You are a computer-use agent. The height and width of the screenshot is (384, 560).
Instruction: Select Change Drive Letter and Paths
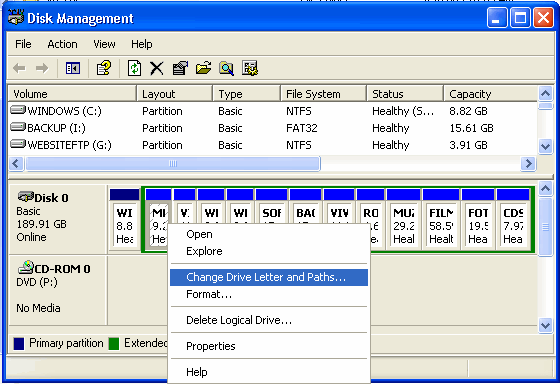click(269, 277)
